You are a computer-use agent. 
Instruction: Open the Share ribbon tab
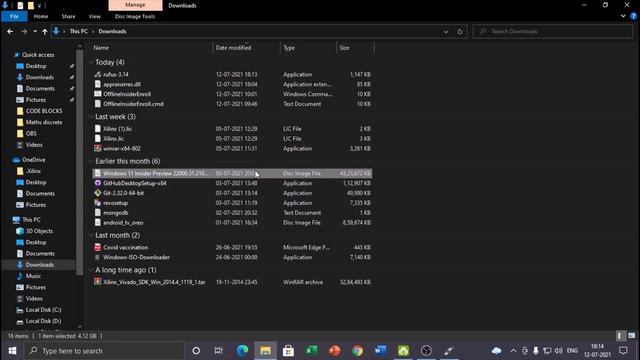pyautogui.click(x=68, y=16)
